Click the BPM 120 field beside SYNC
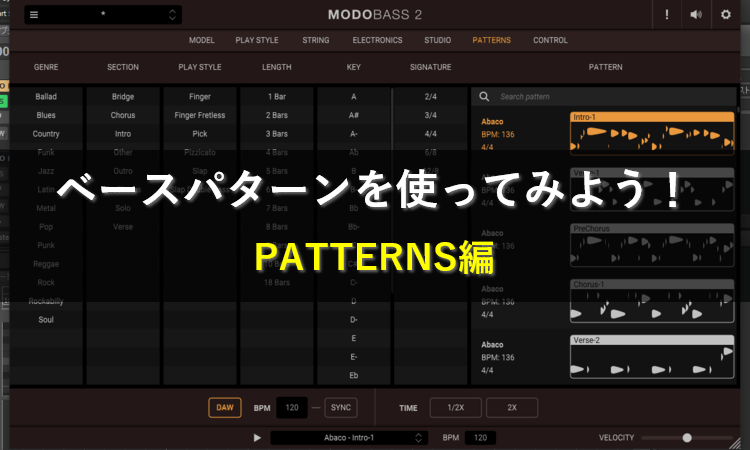The height and width of the screenshot is (450, 750). pos(292,407)
